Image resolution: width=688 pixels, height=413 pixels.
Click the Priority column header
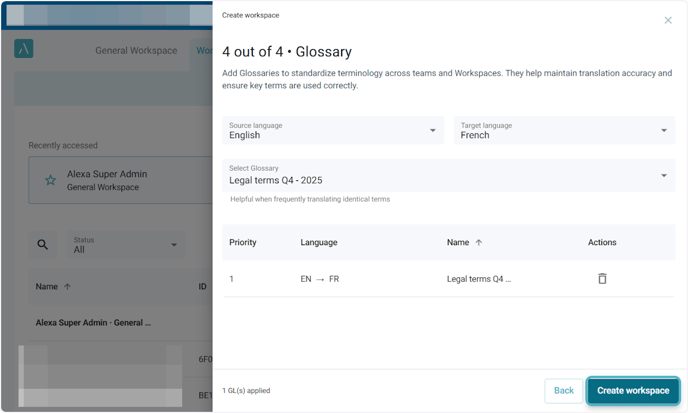coord(243,243)
